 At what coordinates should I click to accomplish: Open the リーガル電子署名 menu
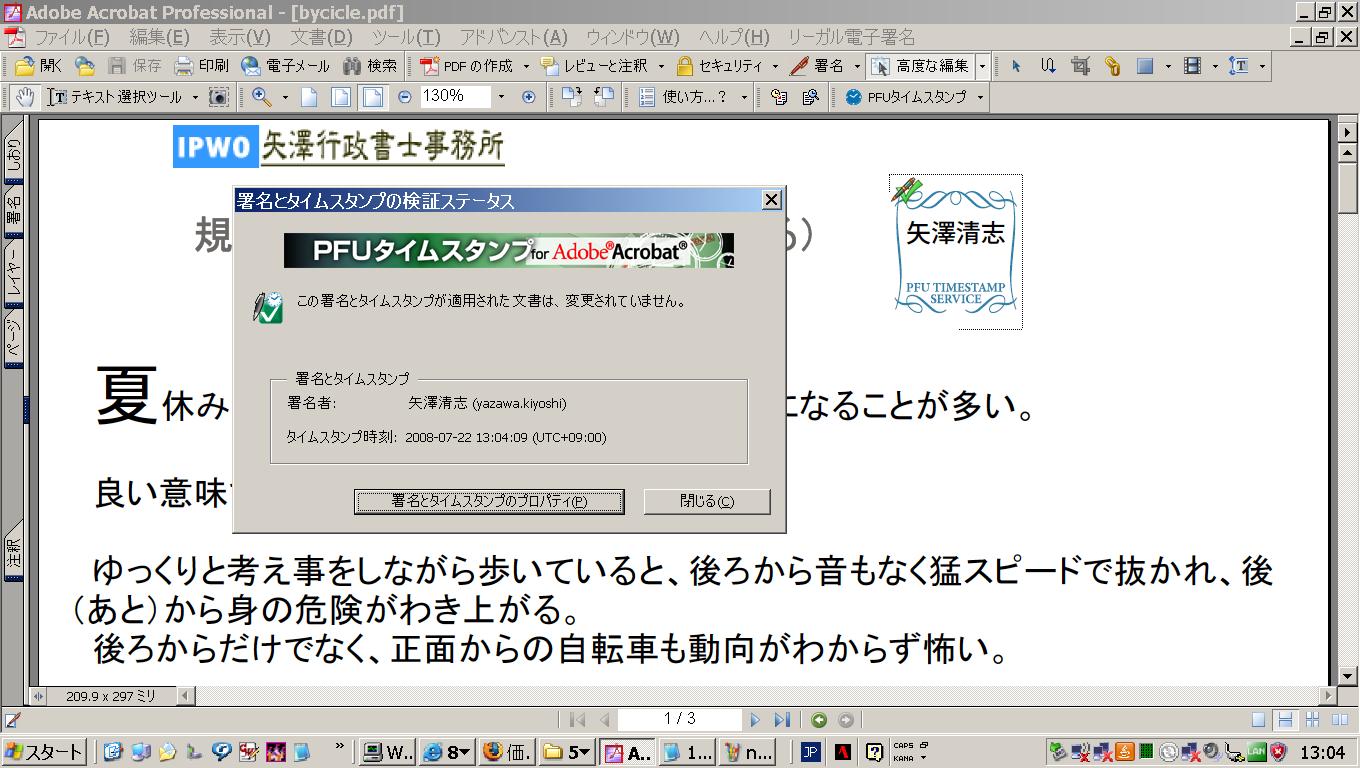pos(850,37)
